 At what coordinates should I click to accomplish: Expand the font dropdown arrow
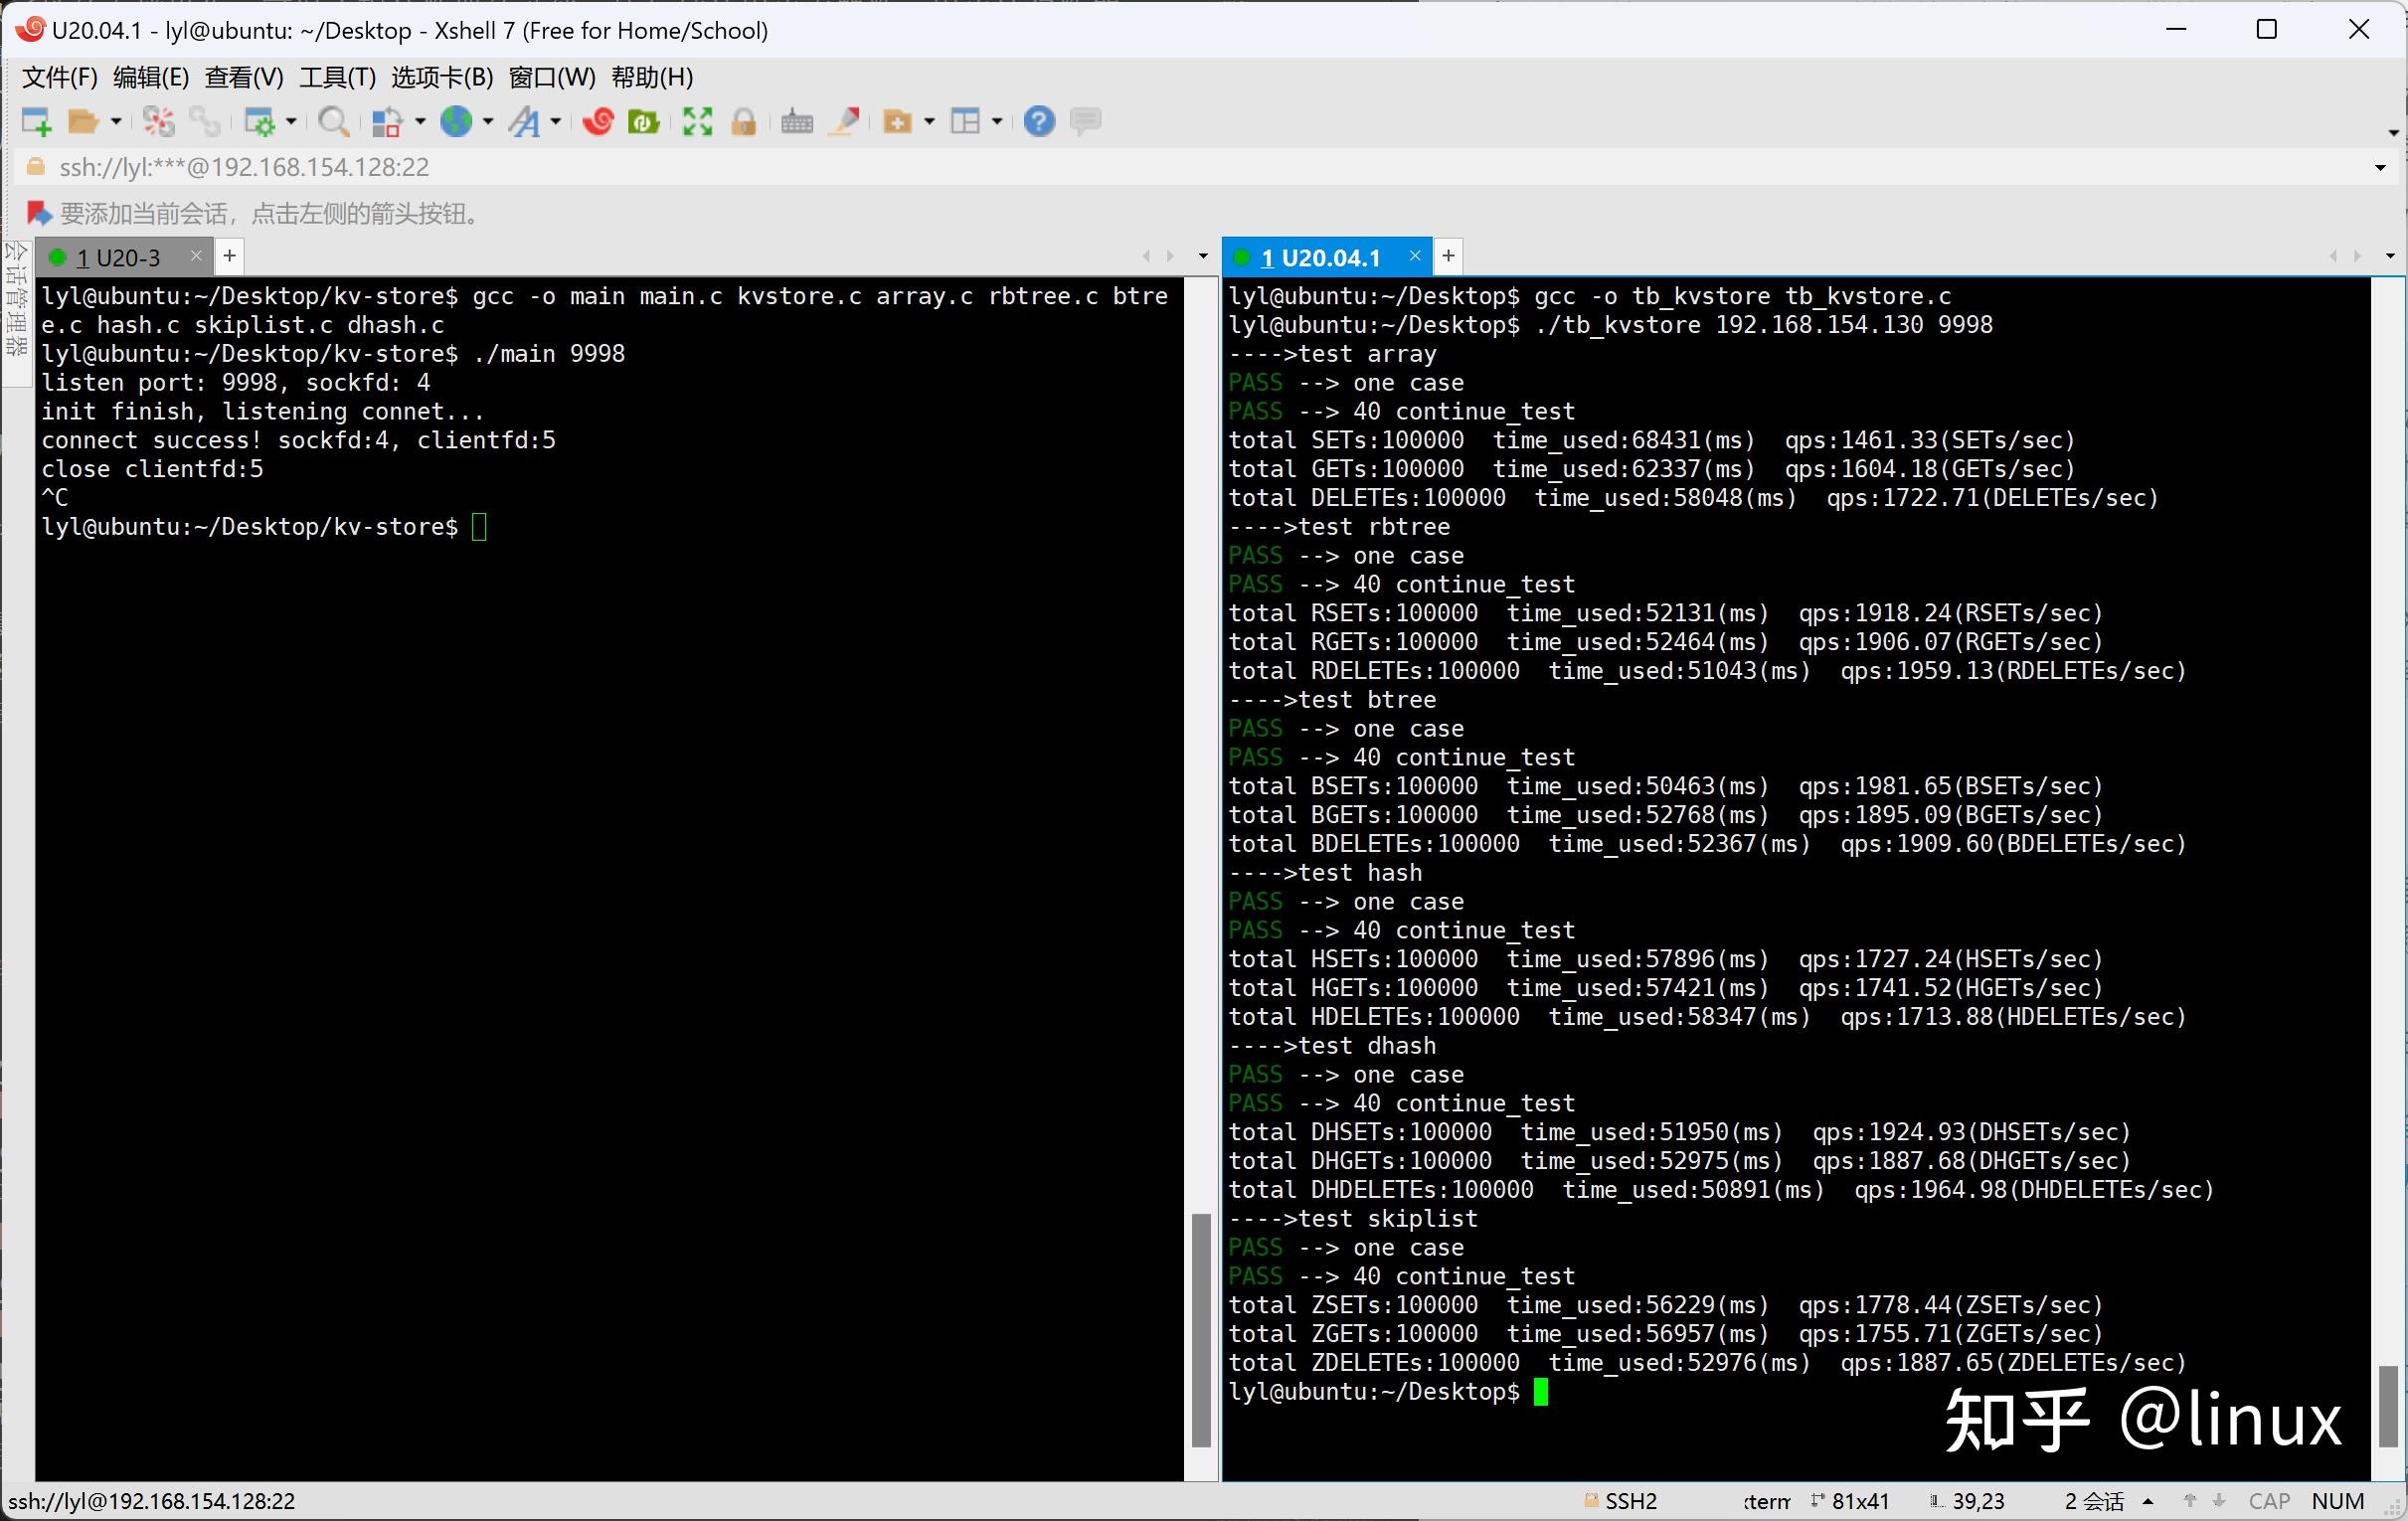[556, 122]
